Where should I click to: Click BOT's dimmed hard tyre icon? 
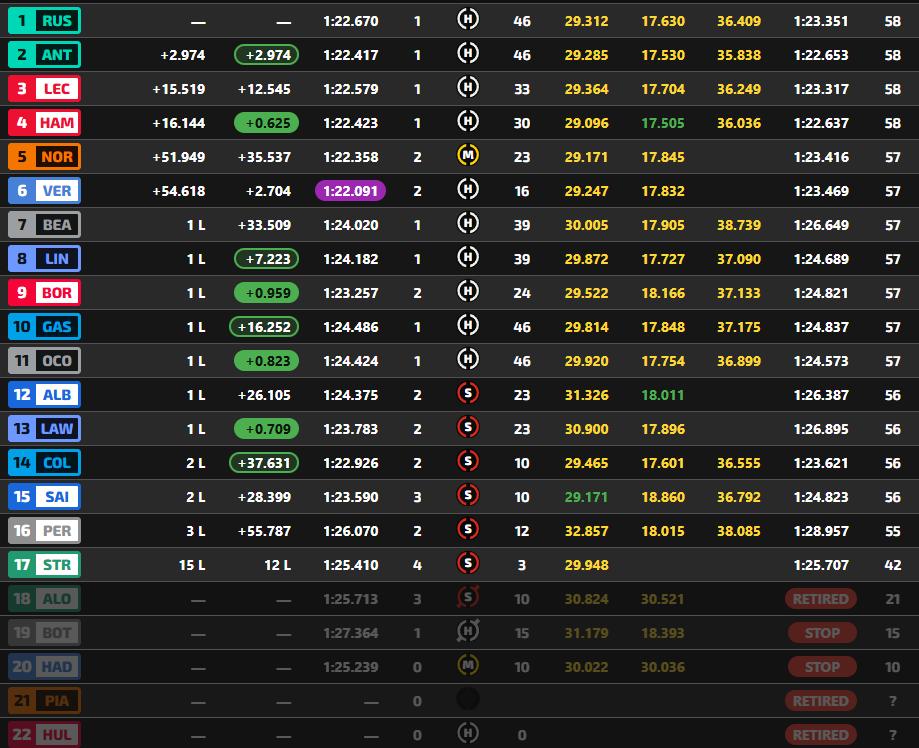[x=468, y=631]
